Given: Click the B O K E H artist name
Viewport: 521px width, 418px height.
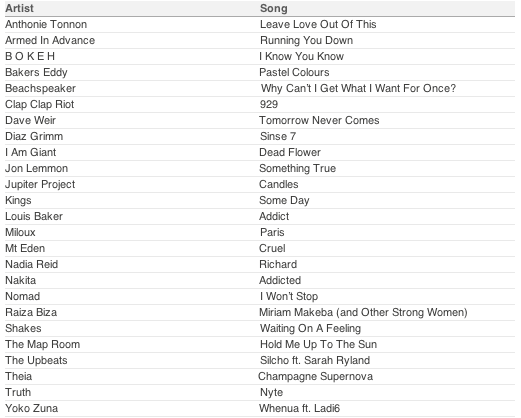Looking at the screenshot, I should coord(30,56).
